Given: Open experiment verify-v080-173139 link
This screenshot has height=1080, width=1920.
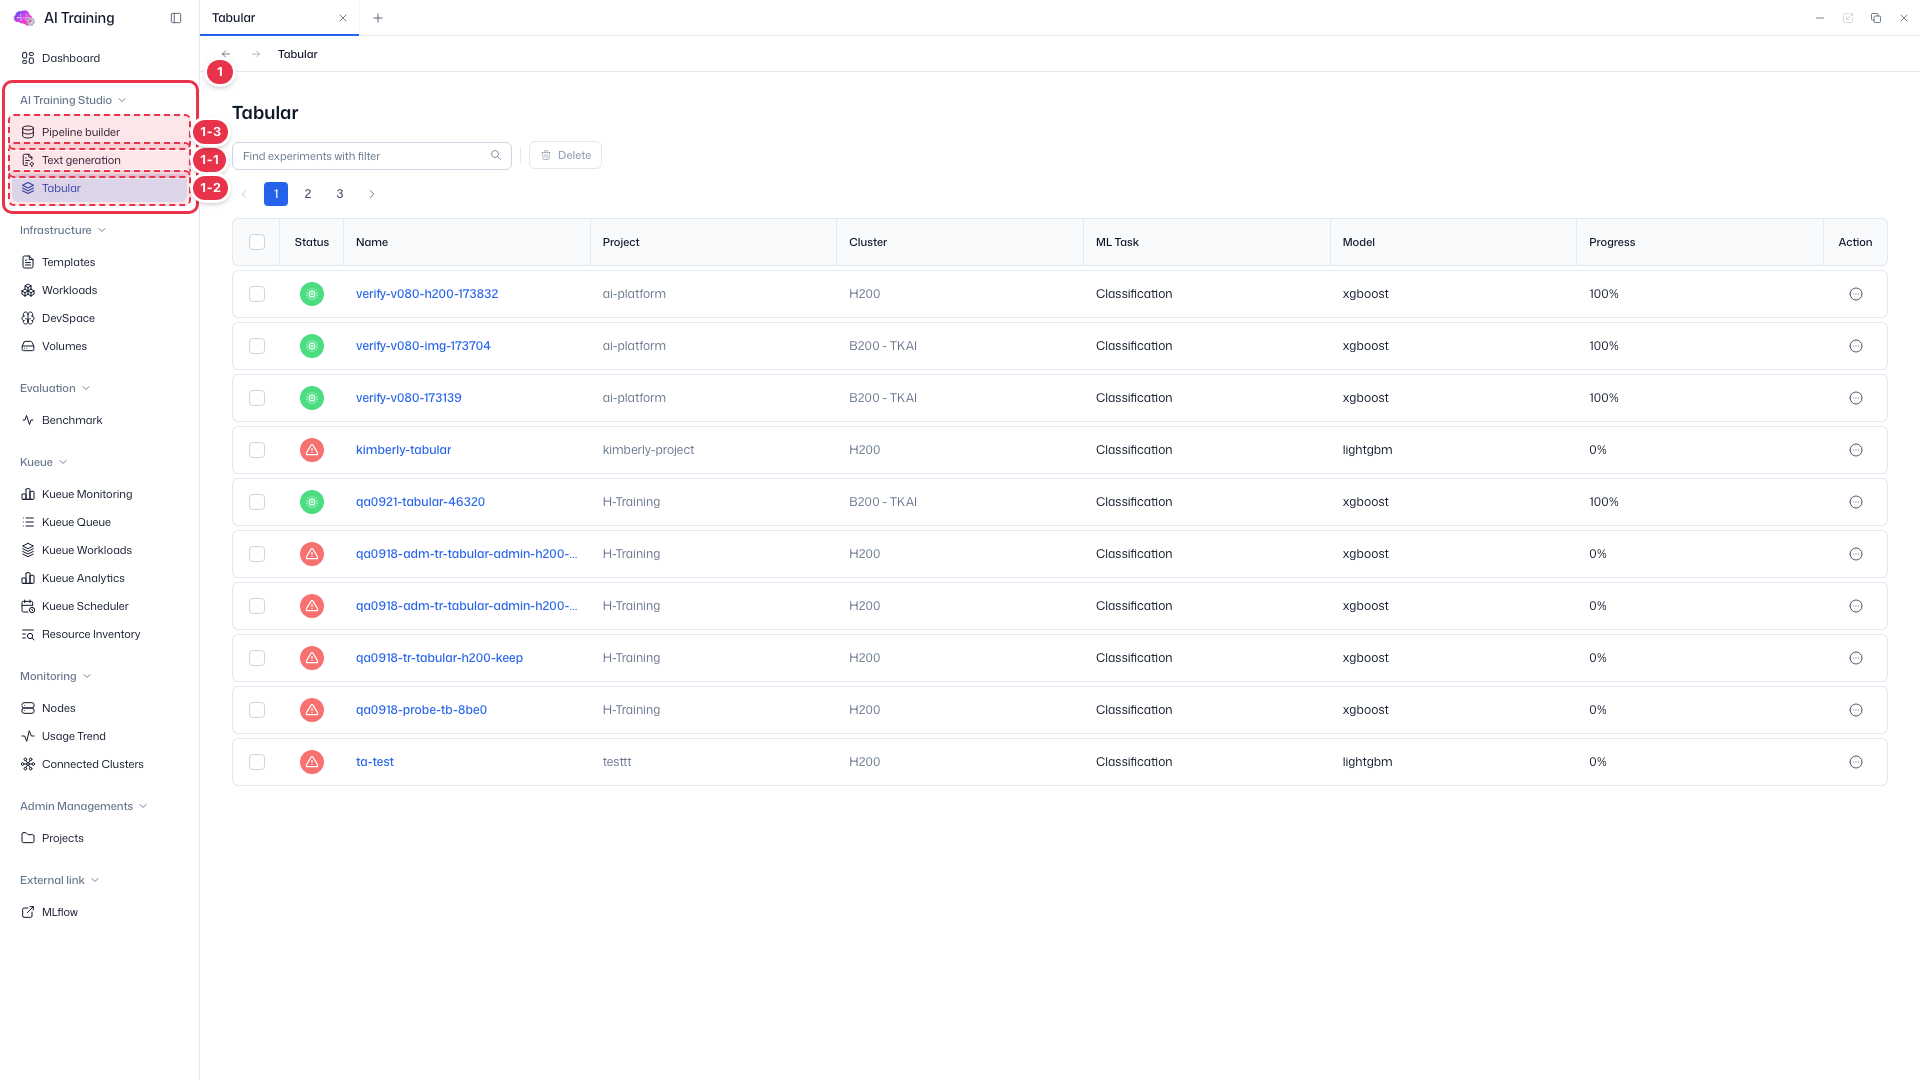Looking at the screenshot, I should click(x=408, y=398).
